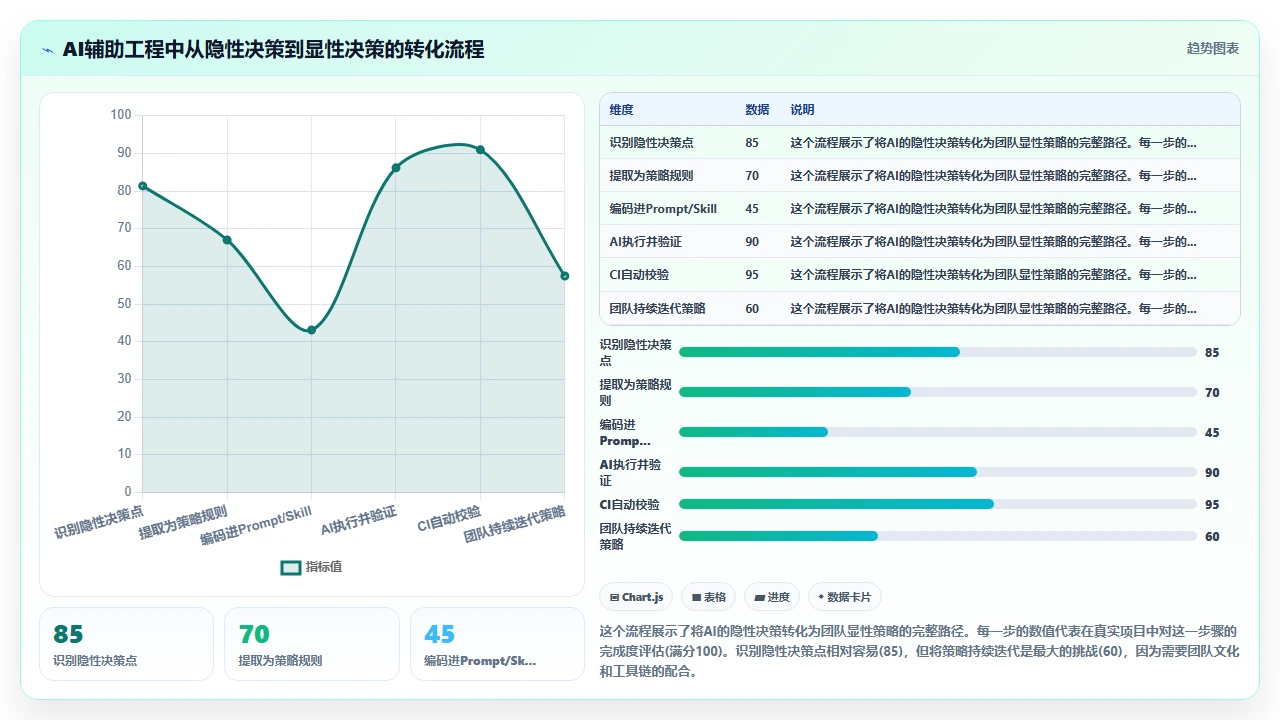1280x720 pixels.
Task: Click progress value 95 beside CI自动校验 bar
Action: [x=1212, y=504]
